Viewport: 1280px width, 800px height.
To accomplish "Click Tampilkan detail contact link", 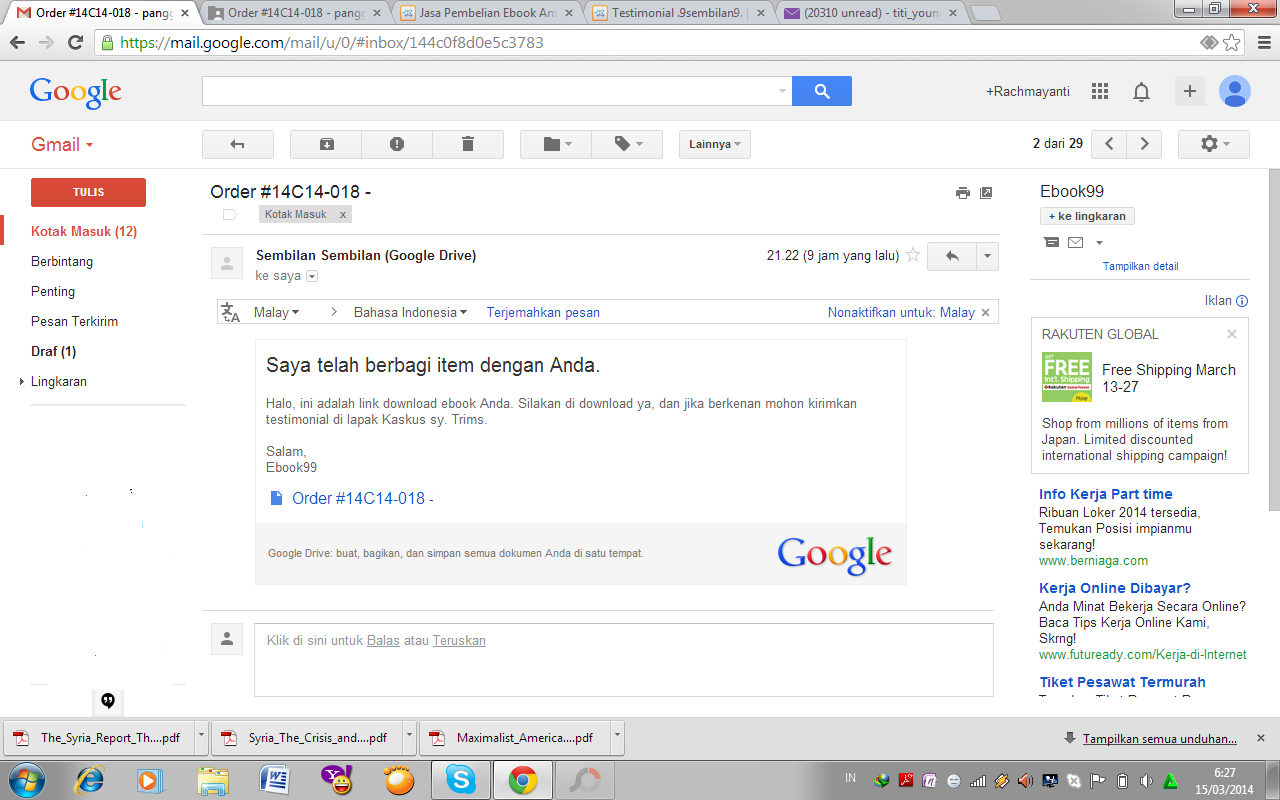I will click(1140, 266).
